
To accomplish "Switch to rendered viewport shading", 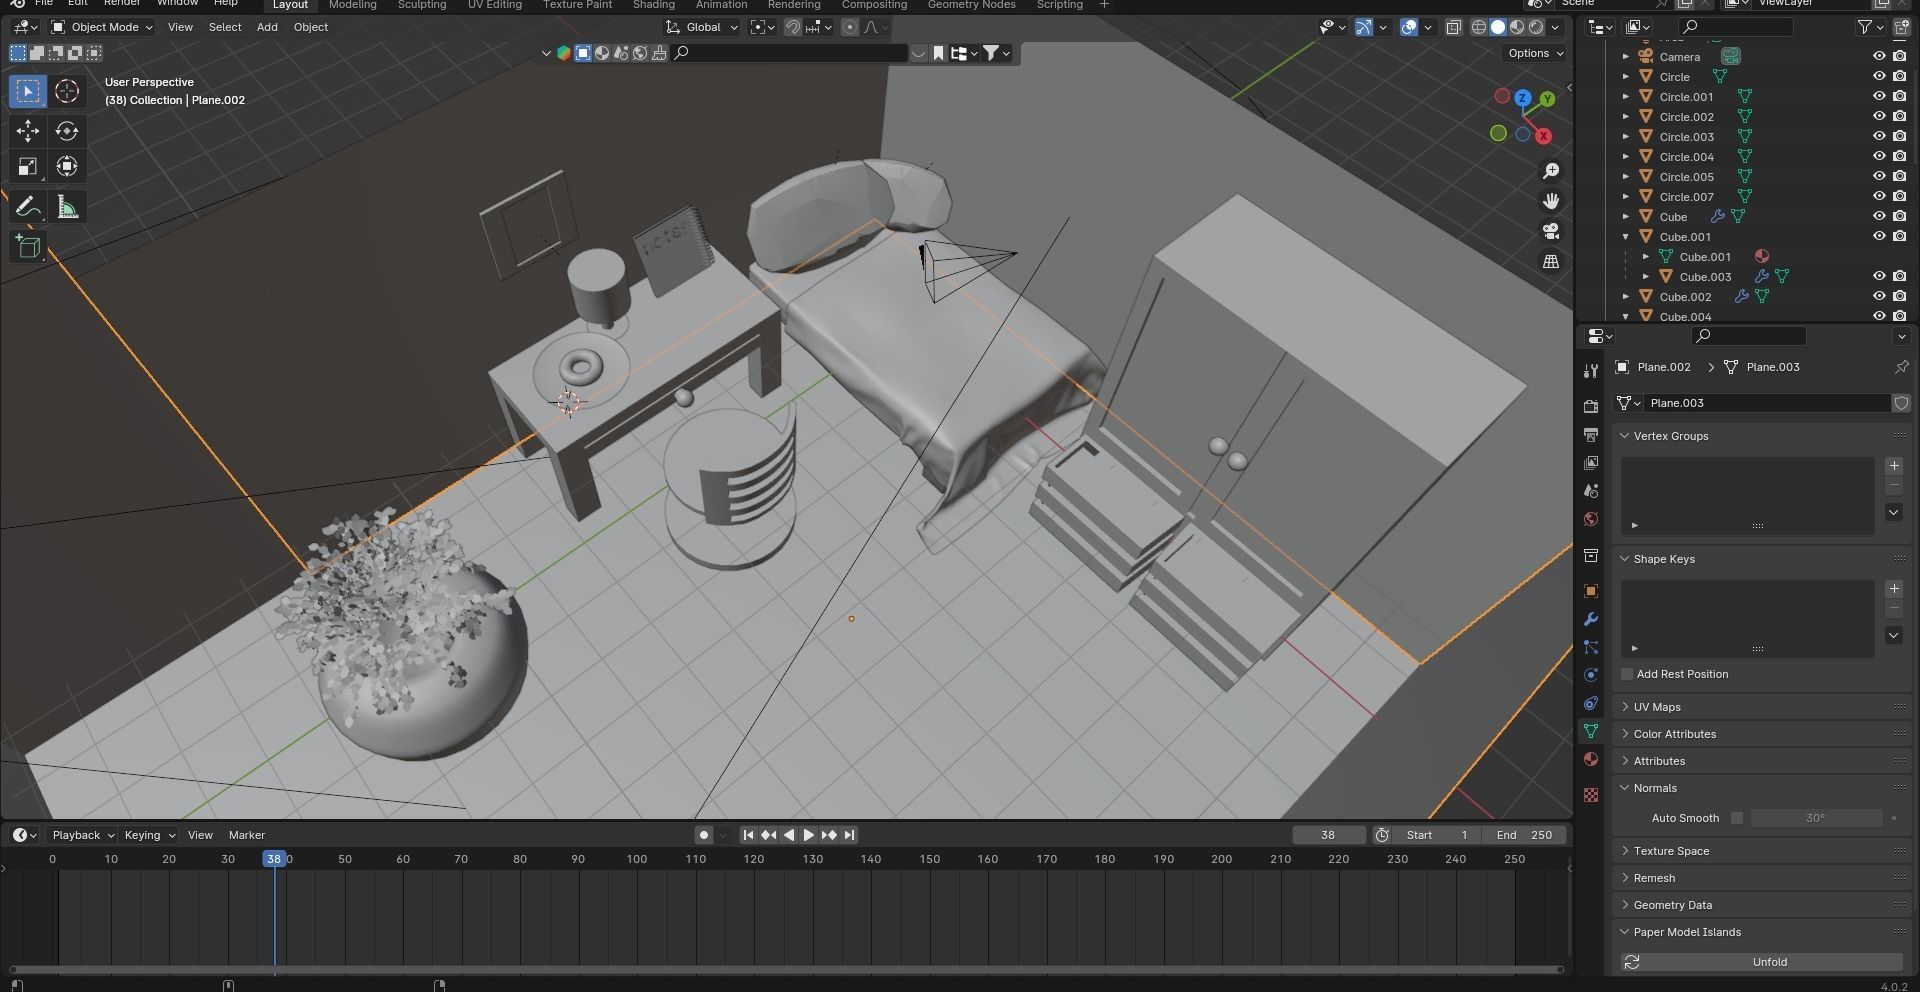I will pos(1536,27).
